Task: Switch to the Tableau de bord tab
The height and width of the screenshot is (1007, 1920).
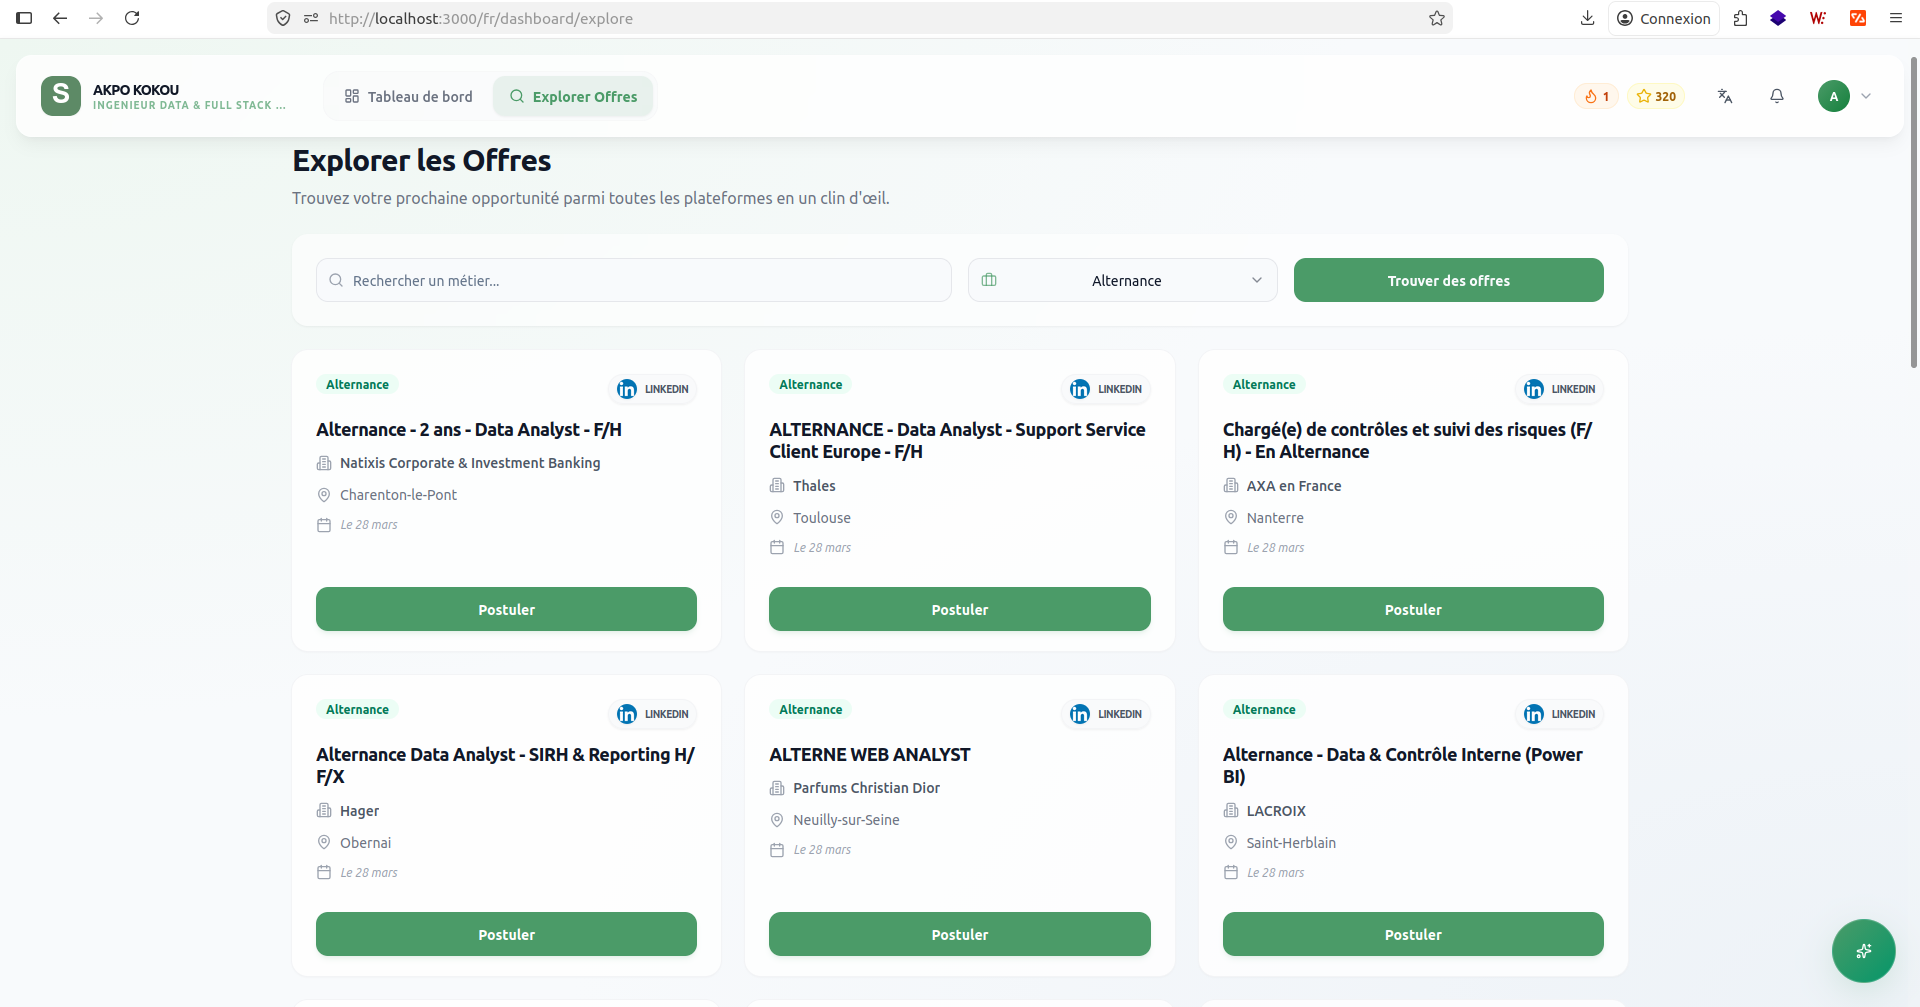Action: coord(408,96)
